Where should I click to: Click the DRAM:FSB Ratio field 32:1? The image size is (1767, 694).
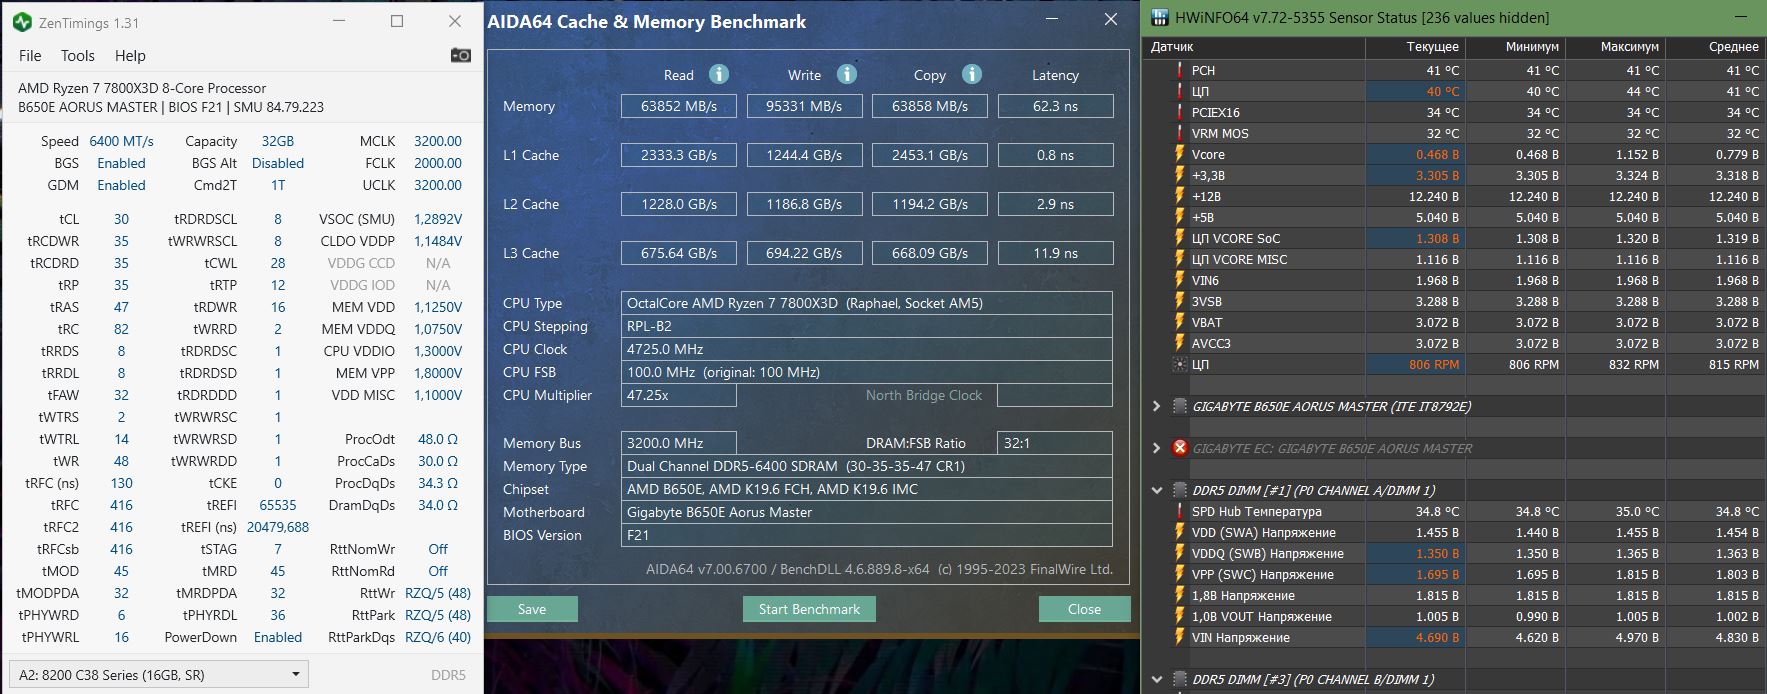pos(1055,443)
